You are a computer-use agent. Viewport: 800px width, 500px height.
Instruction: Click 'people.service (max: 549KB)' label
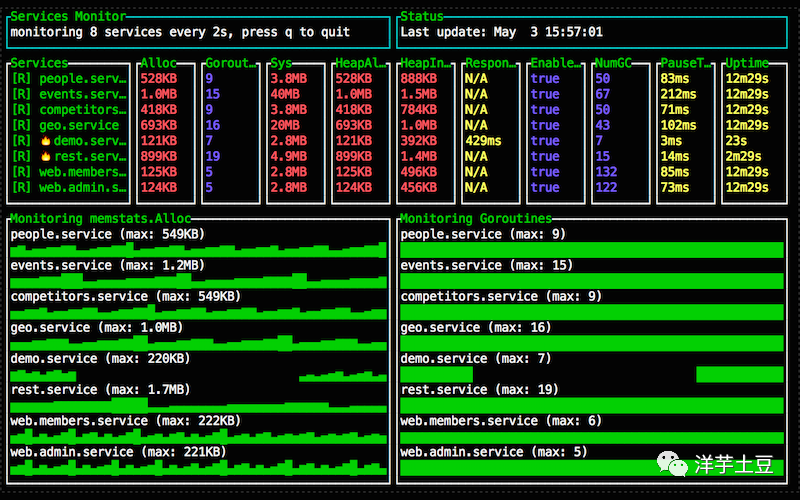[108, 234]
